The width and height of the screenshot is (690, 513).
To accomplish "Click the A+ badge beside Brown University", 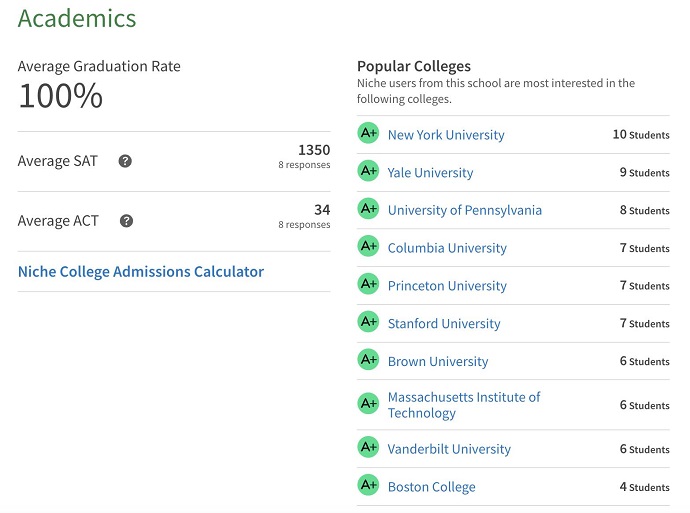I will point(369,360).
